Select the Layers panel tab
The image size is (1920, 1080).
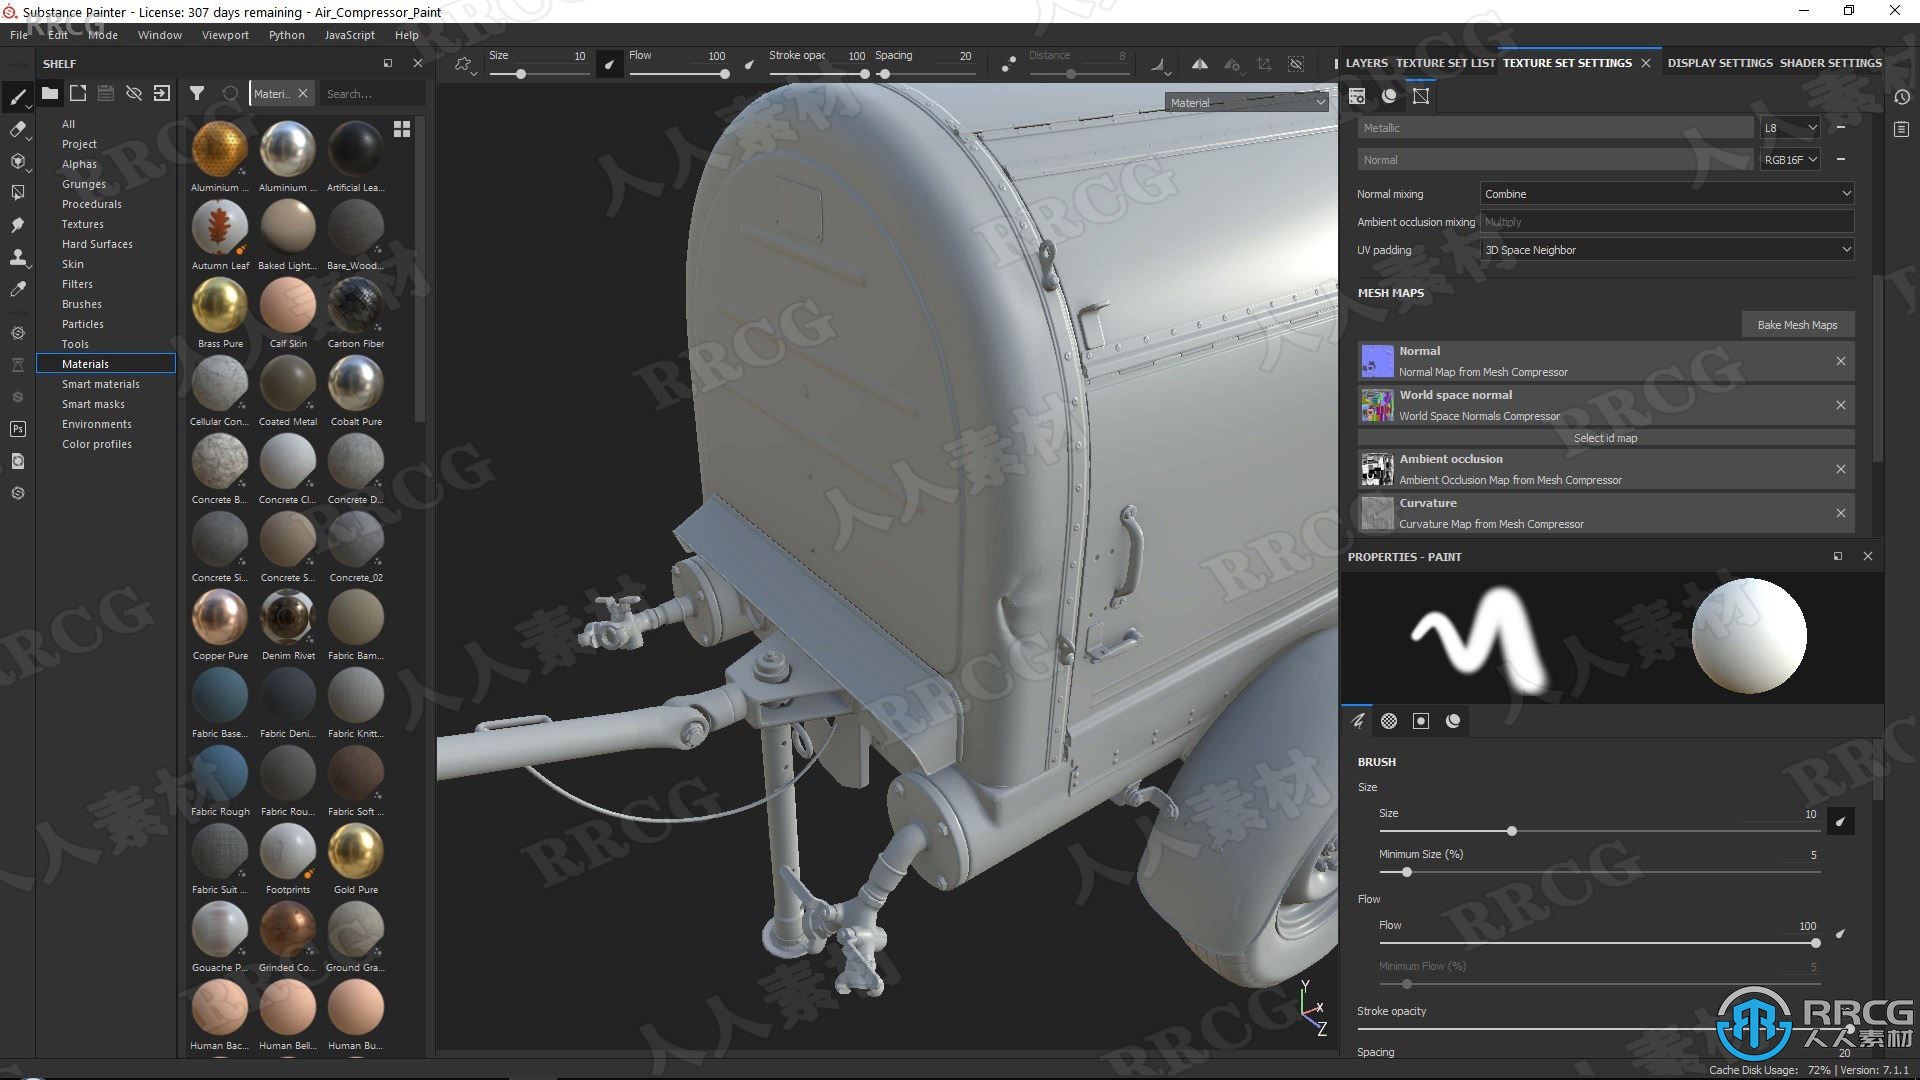coord(1364,62)
